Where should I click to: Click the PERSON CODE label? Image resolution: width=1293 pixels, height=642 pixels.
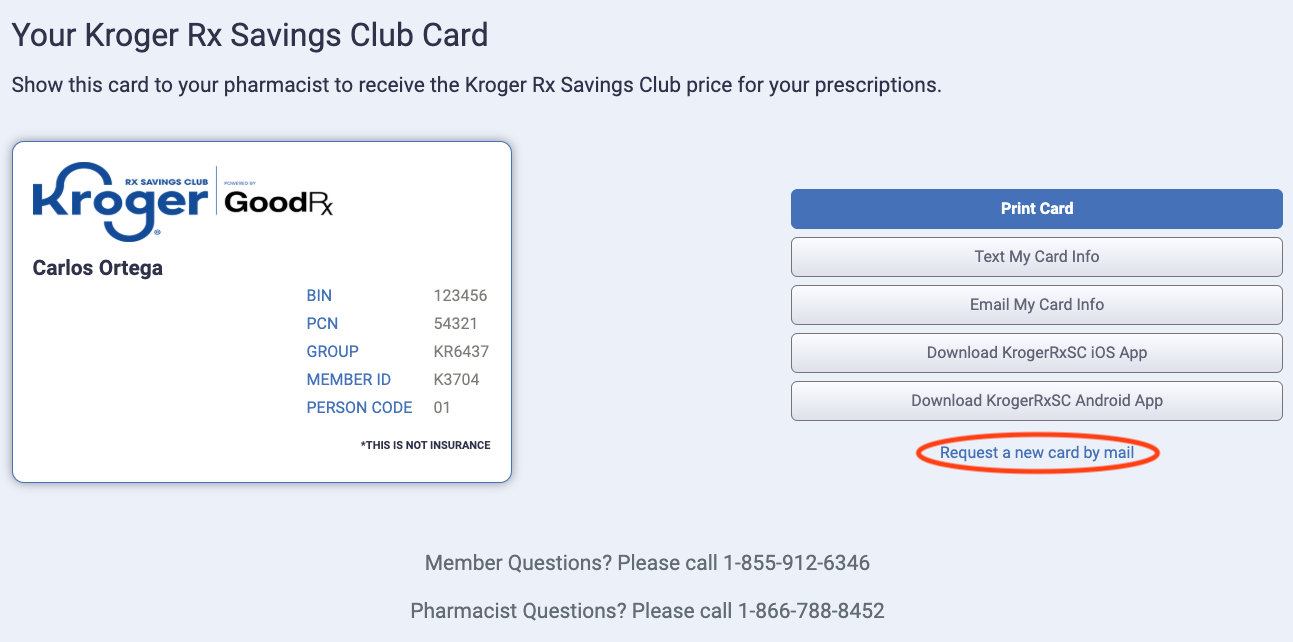(359, 407)
